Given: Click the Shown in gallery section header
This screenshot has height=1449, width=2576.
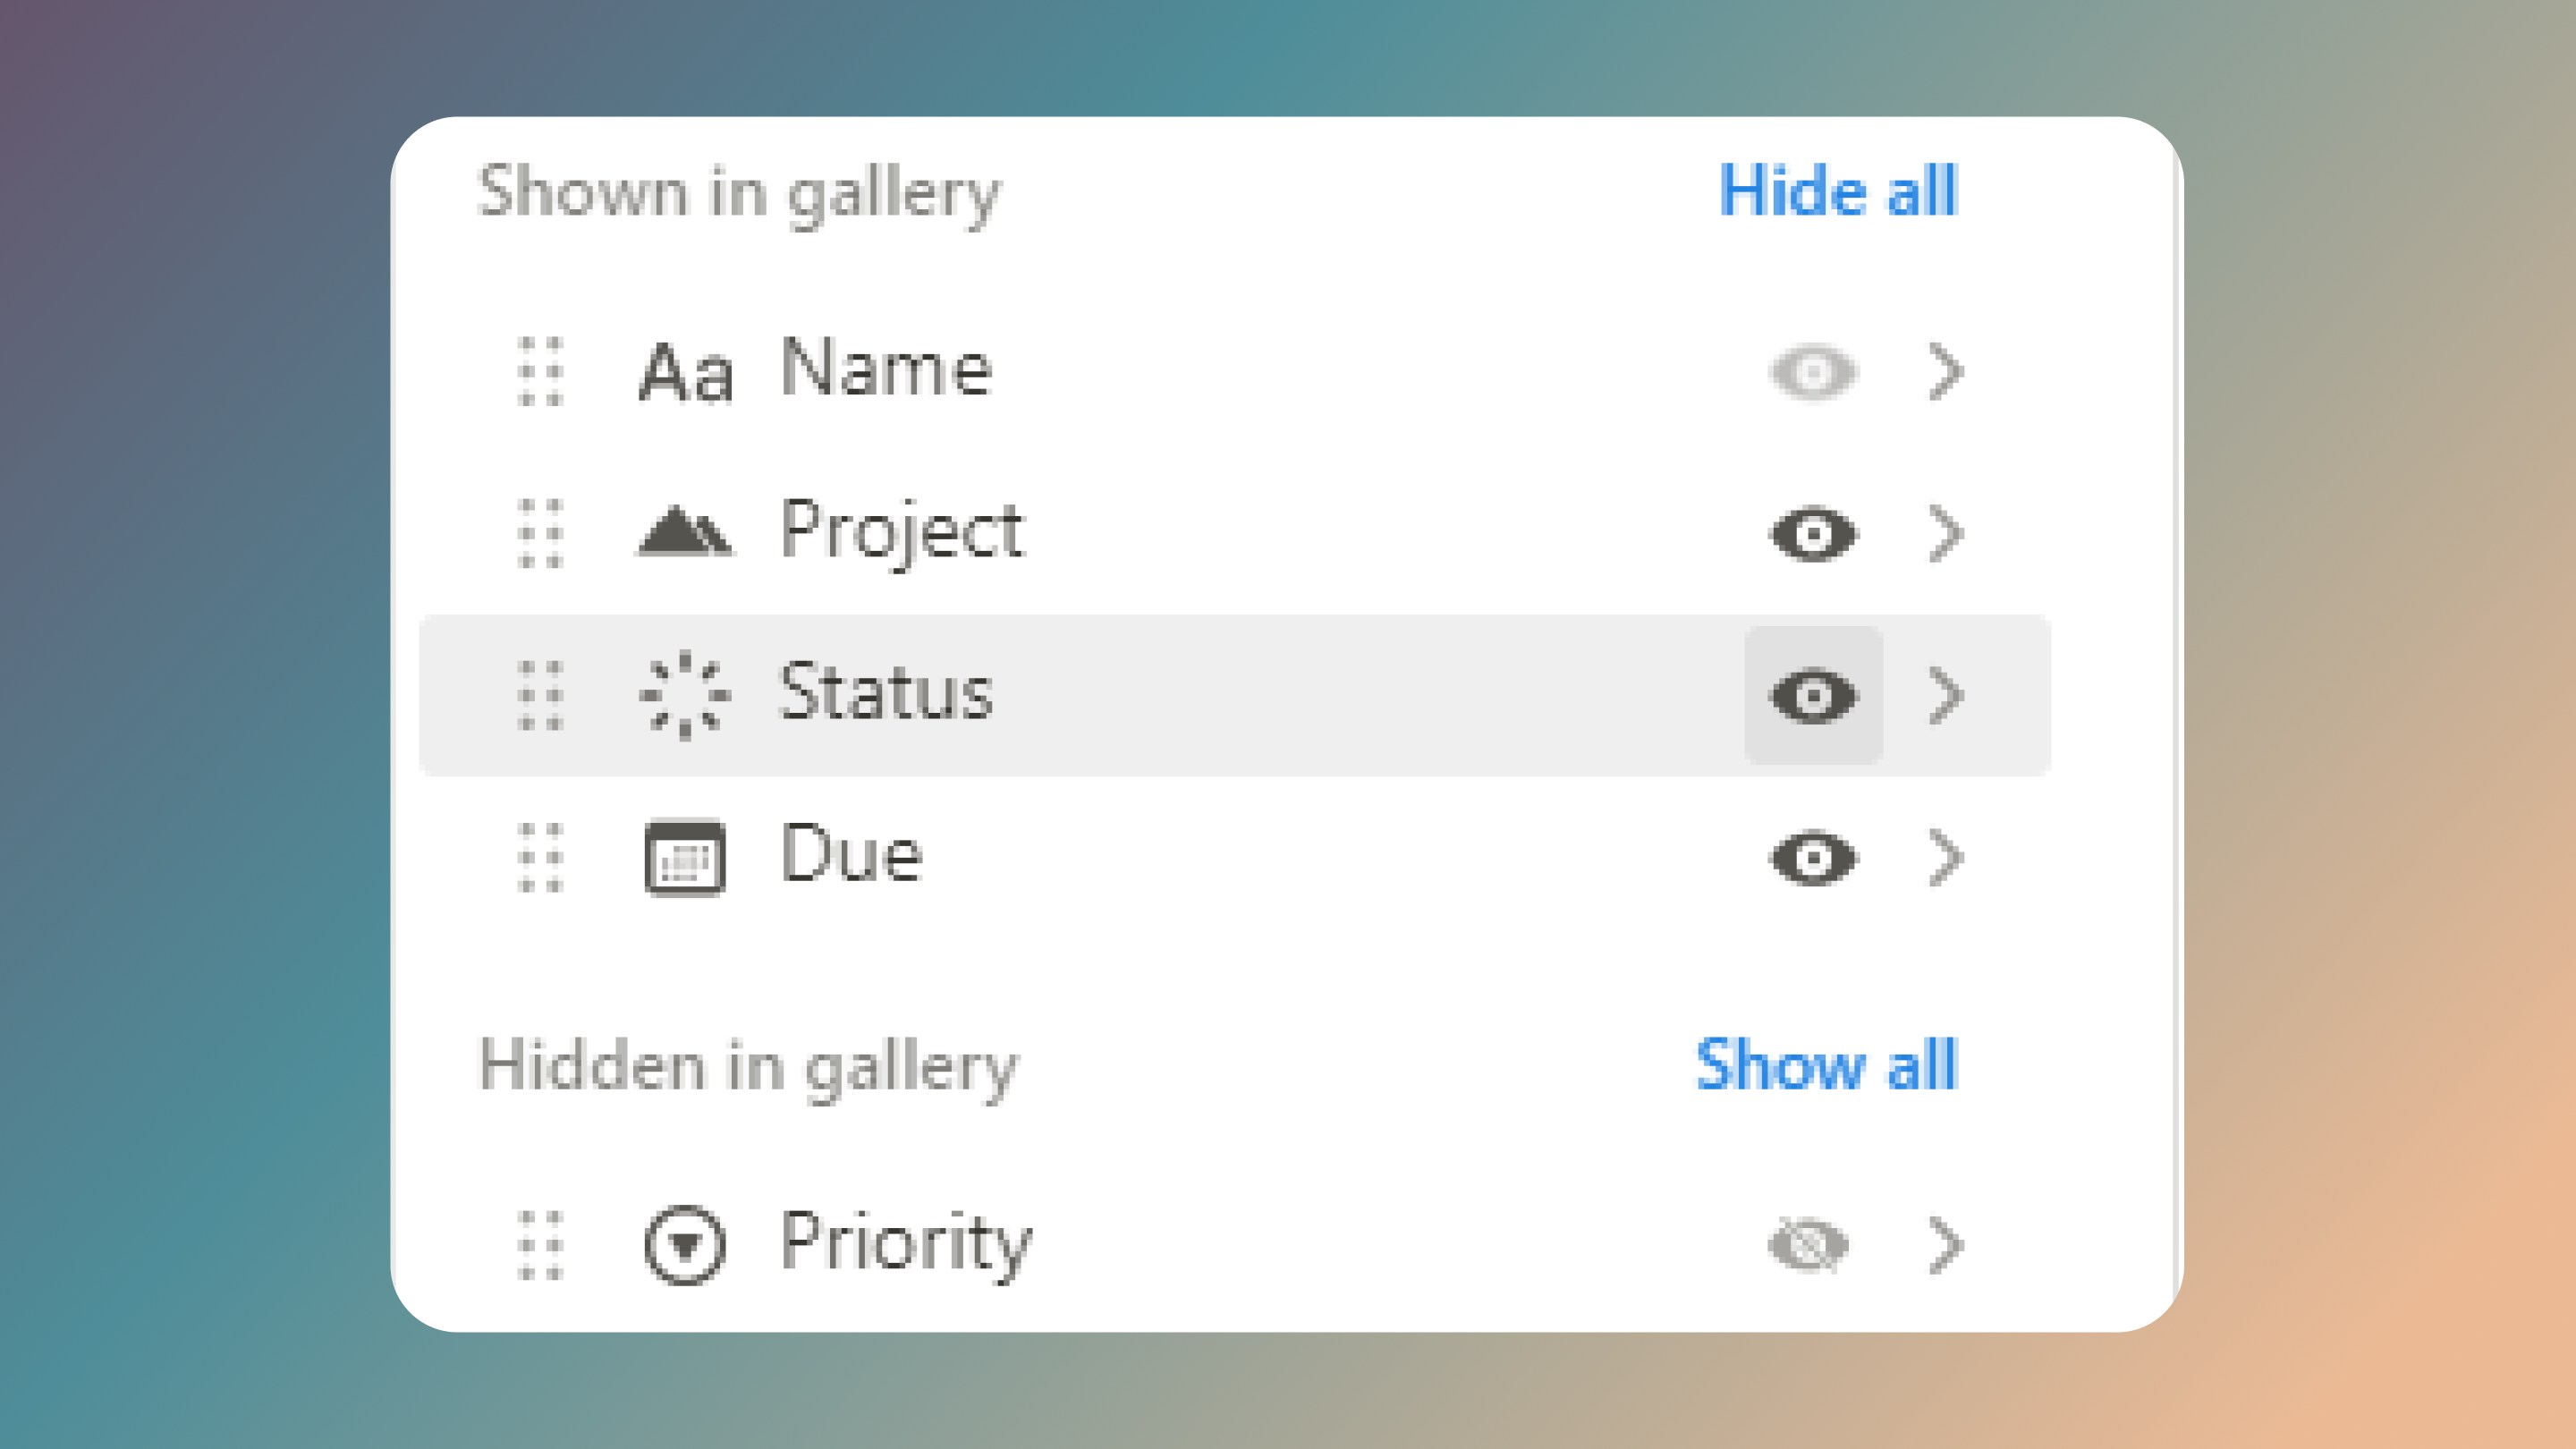Looking at the screenshot, I should tap(740, 192).
